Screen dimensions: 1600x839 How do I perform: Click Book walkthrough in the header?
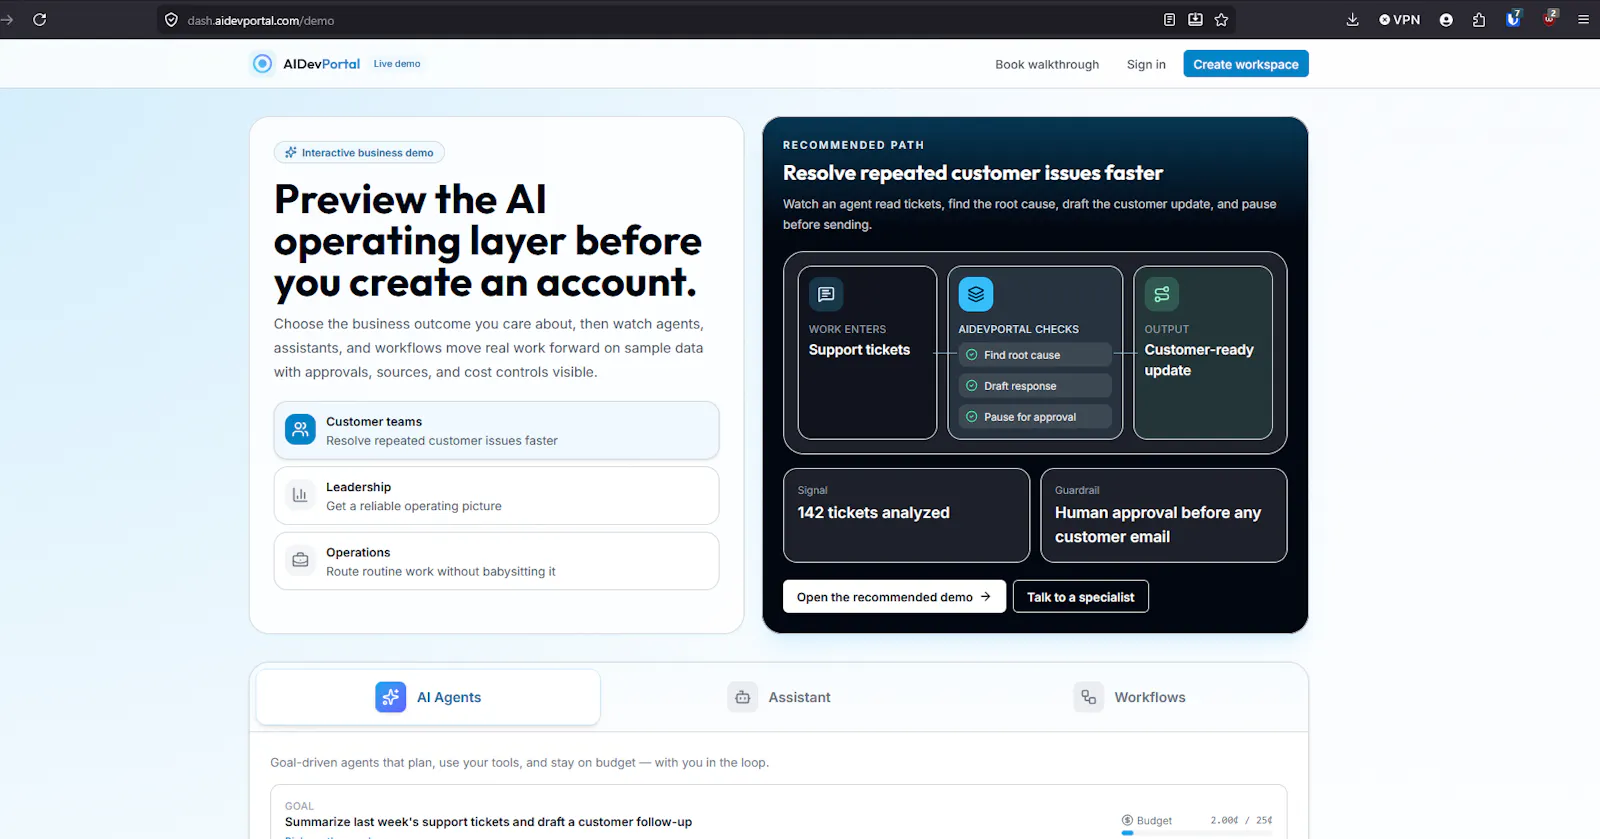click(1047, 64)
